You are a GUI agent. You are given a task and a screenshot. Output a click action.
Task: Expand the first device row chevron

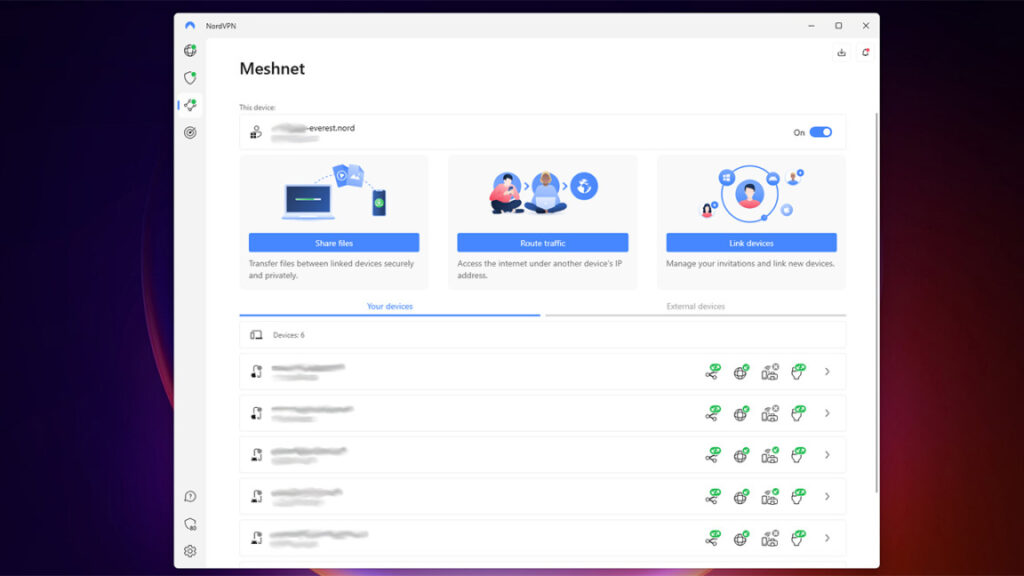(827, 372)
